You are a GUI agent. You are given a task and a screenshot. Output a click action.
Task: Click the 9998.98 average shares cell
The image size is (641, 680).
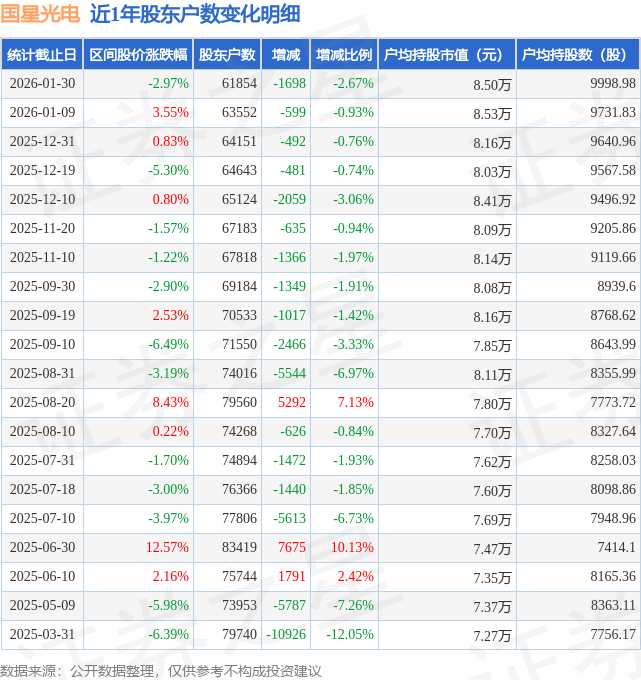(613, 84)
